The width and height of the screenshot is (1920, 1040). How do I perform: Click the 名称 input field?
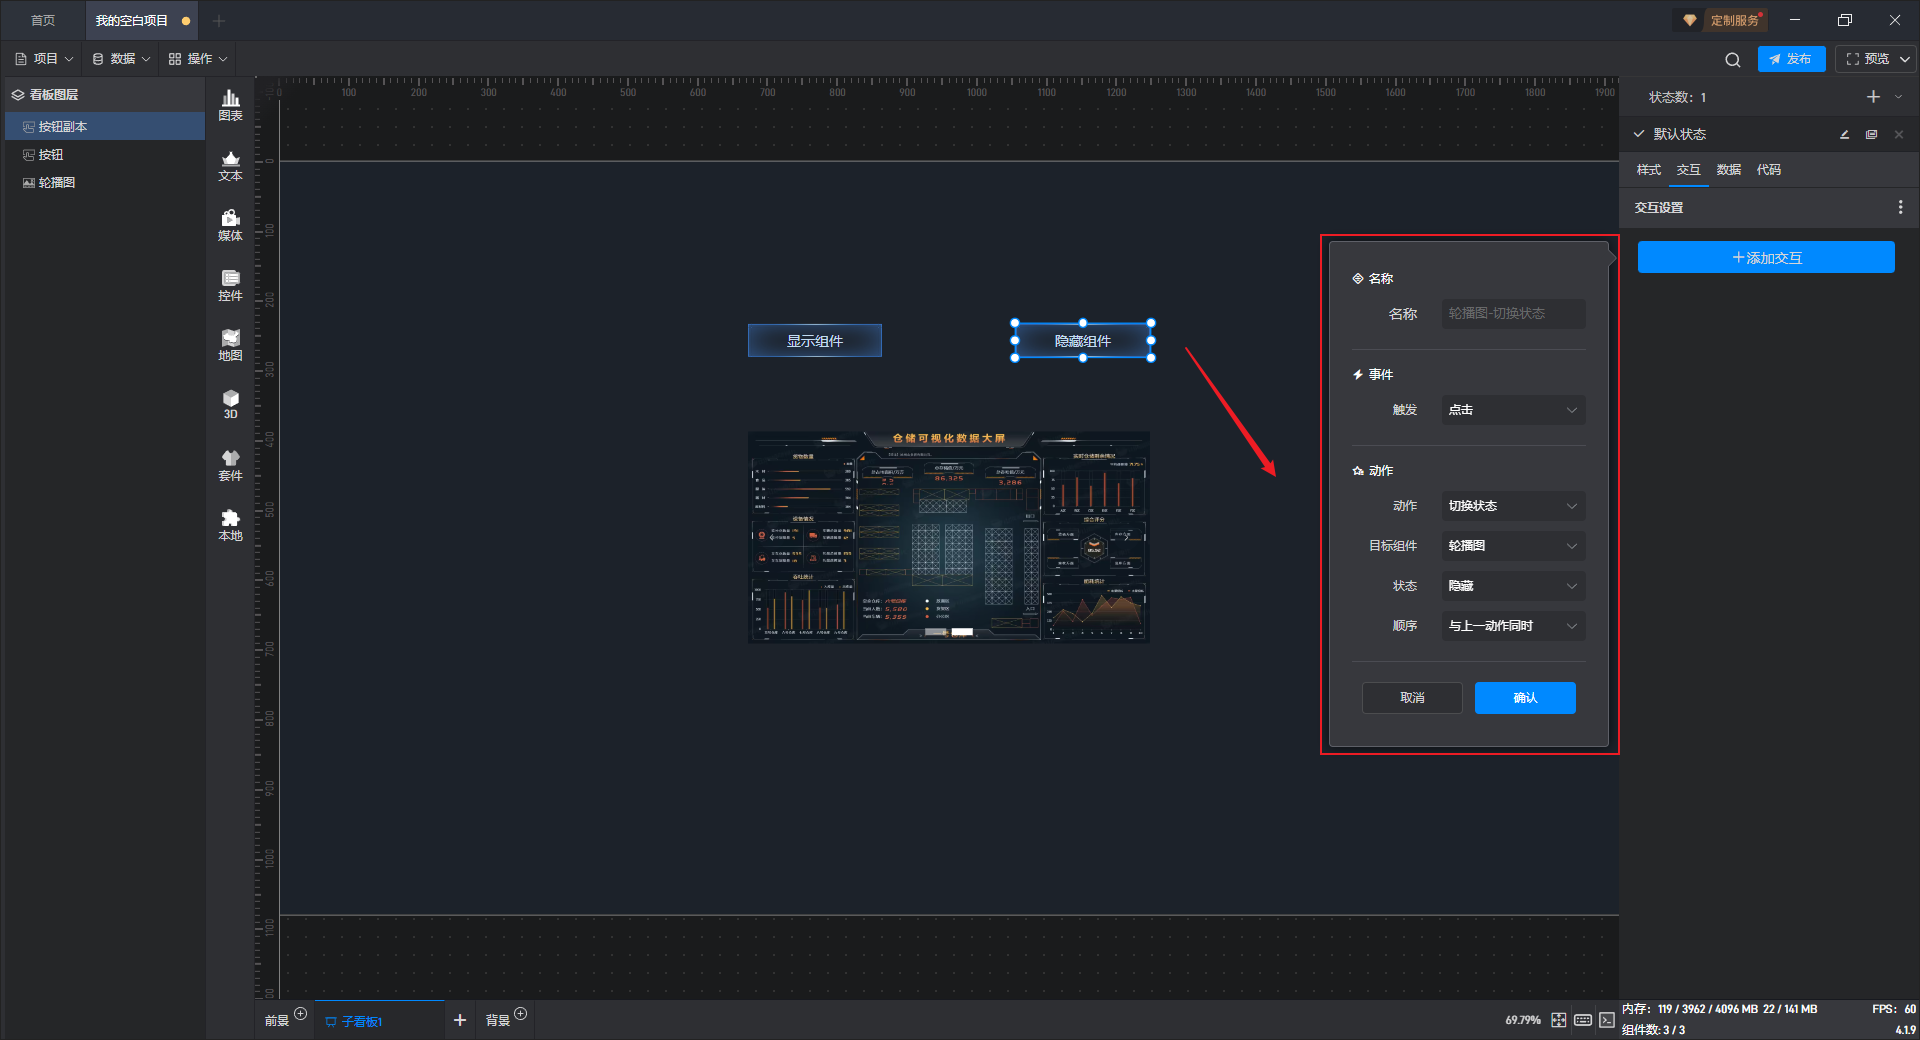(x=1512, y=314)
